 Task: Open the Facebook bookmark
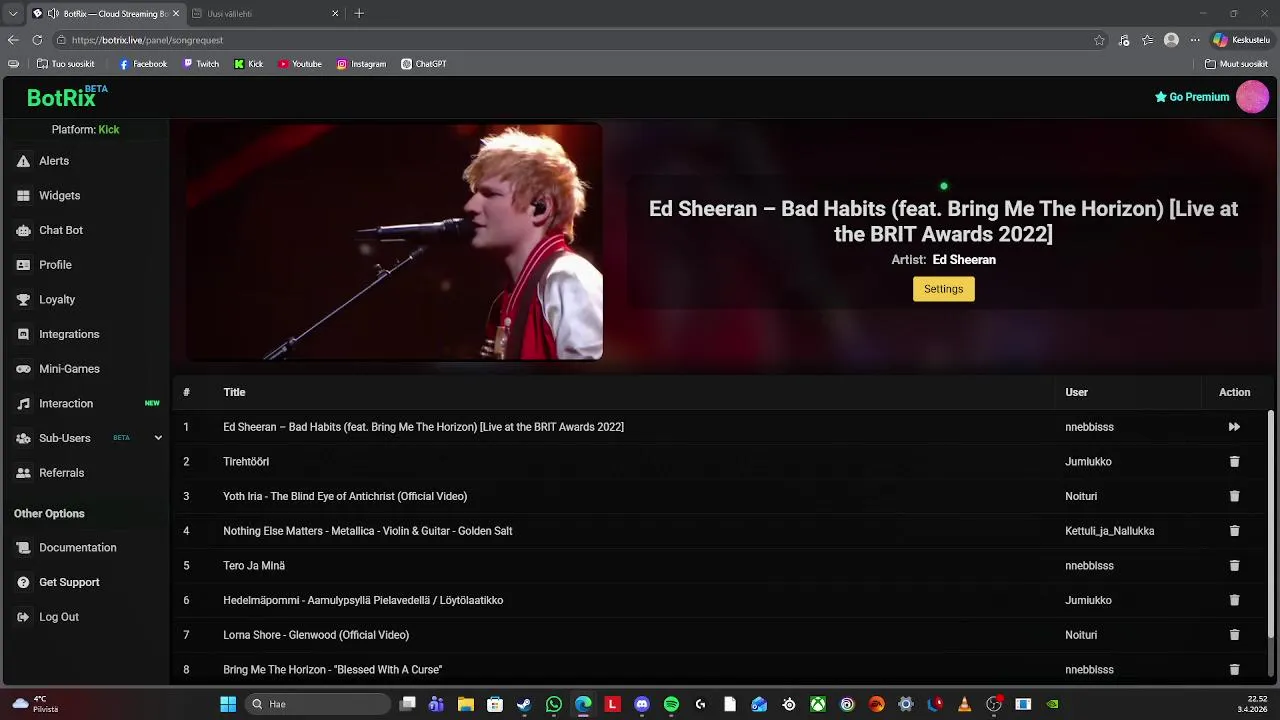pyautogui.click(x=143, y=64)
